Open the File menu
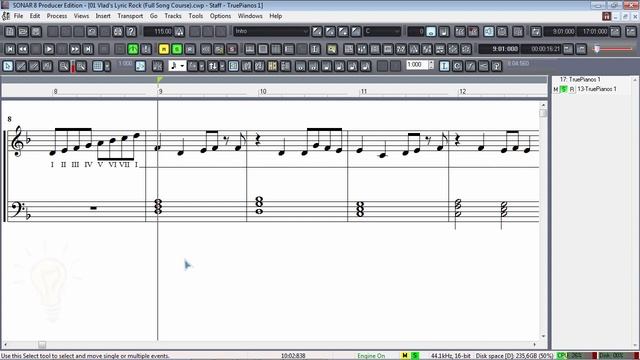 click(18, 16)
